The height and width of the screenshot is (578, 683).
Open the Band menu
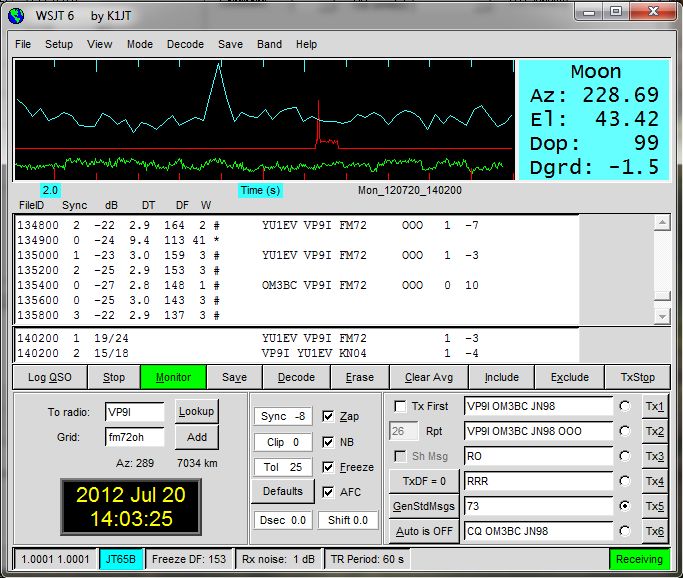coord(269,44)
